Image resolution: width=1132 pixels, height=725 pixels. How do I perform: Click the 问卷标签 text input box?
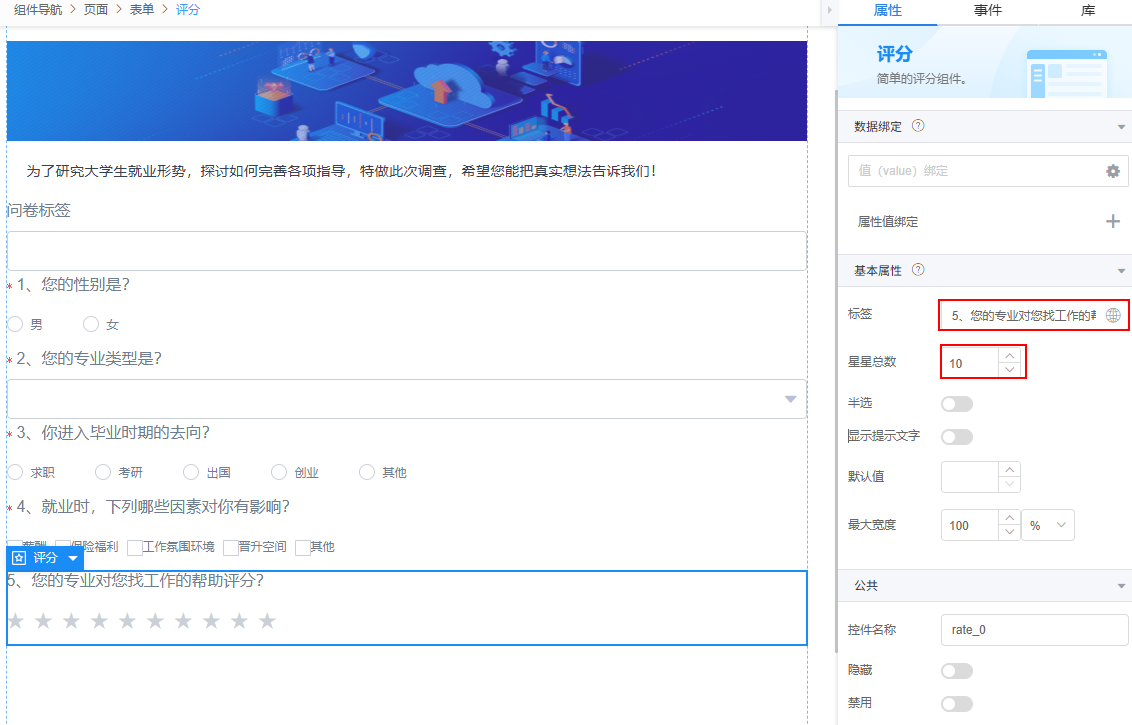click(406, 251)
